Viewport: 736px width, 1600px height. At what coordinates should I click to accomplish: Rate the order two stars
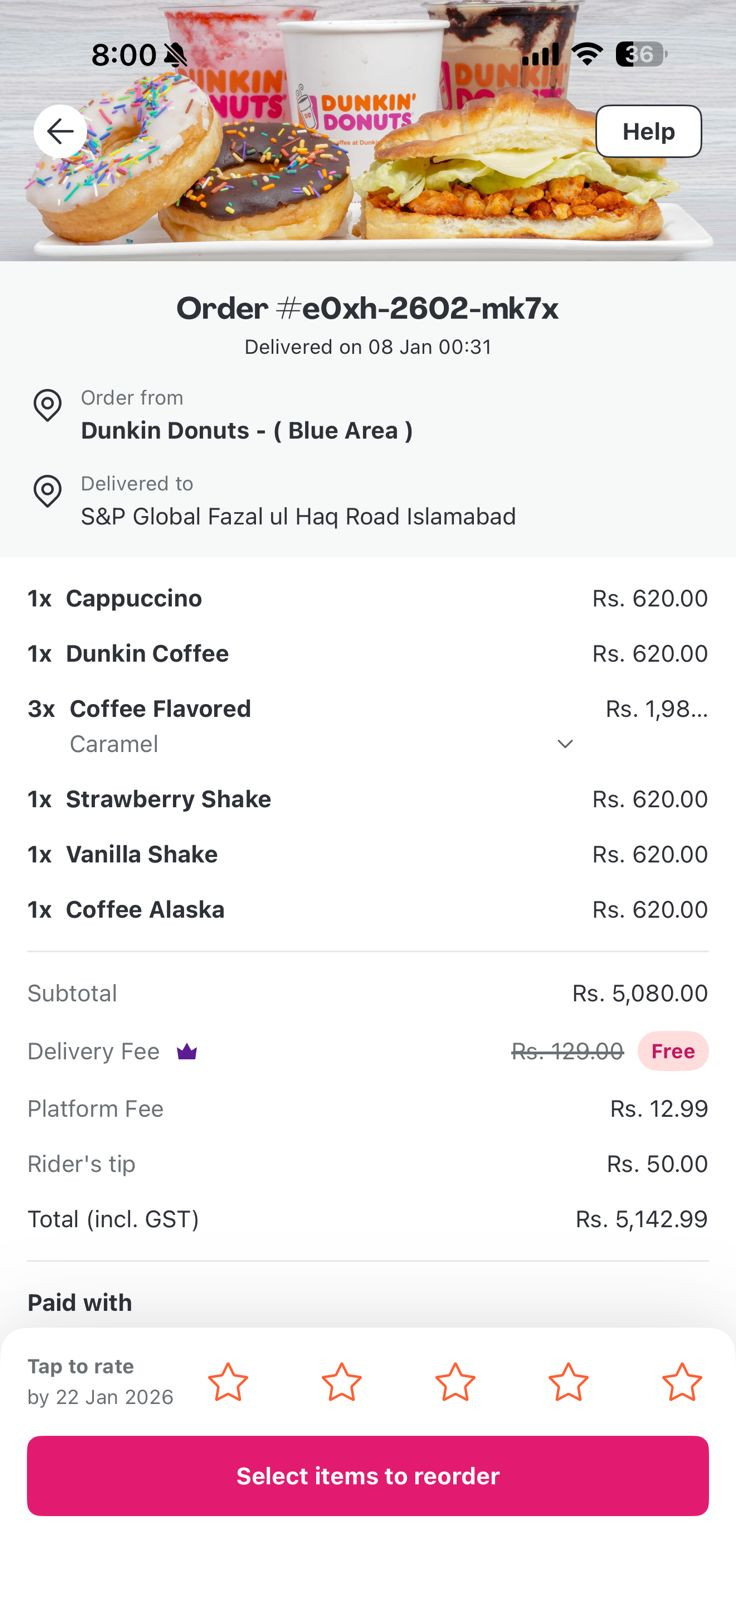point(341,1382)
